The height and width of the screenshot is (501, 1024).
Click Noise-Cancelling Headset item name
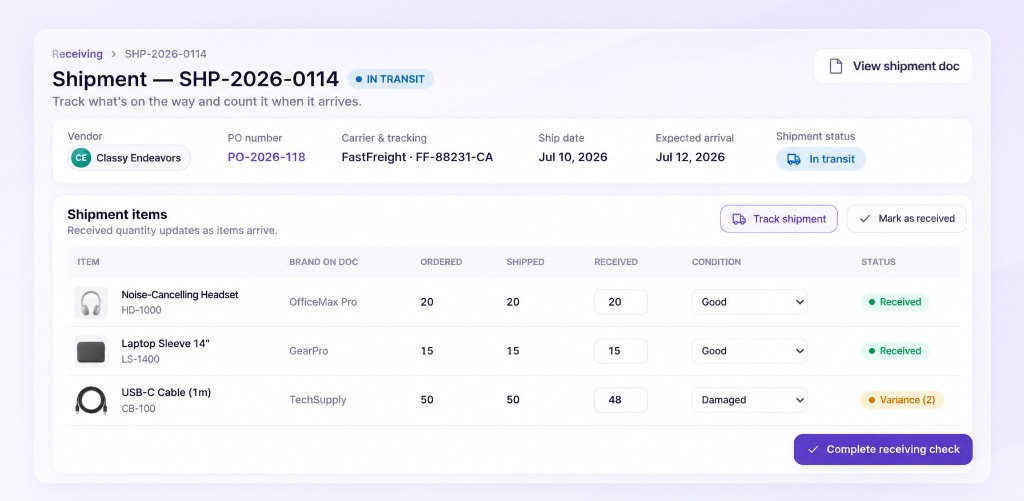point(180,295)
